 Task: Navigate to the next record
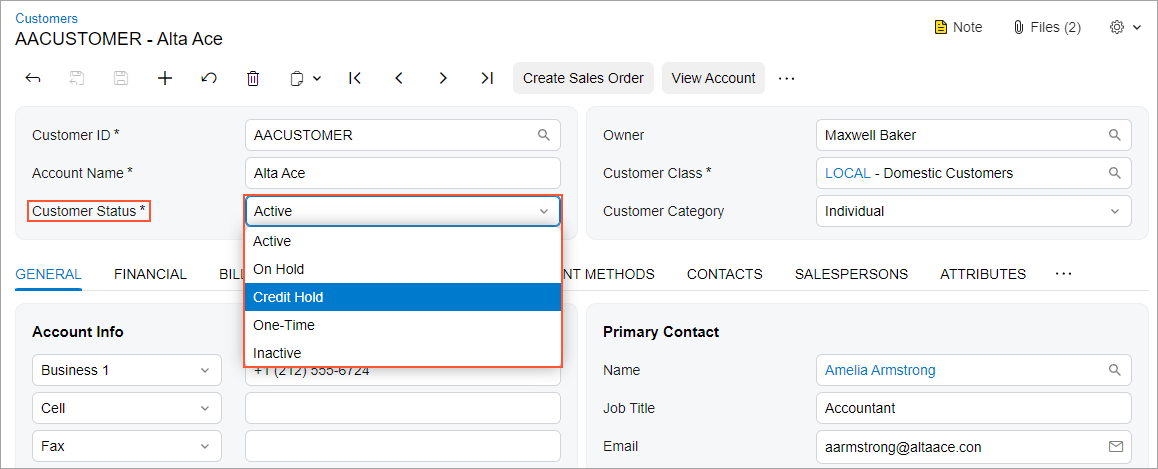(x=443, y=78)
